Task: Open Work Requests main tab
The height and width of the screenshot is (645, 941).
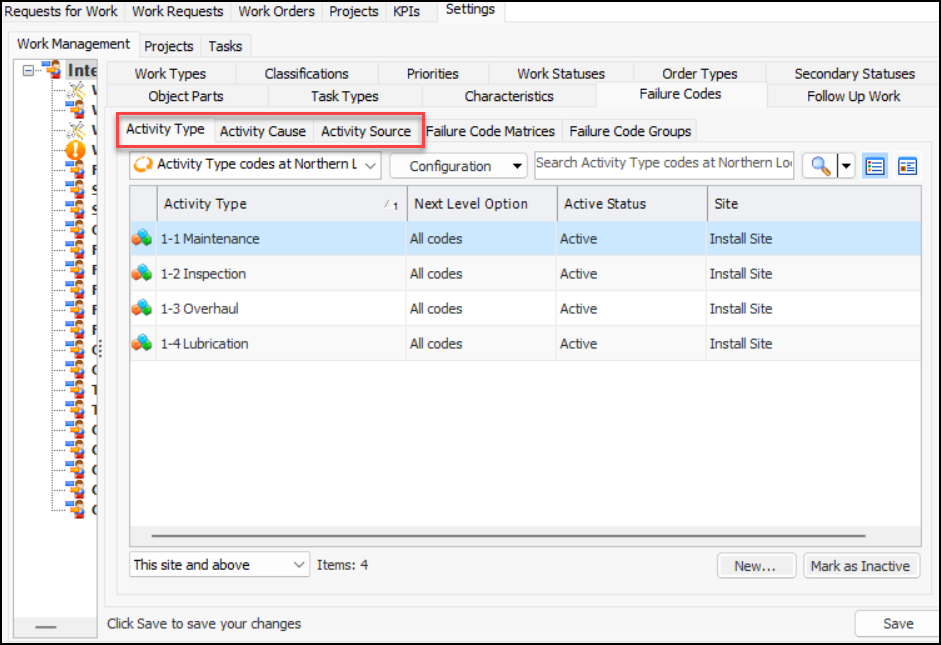Action: [x=178, y=11]
